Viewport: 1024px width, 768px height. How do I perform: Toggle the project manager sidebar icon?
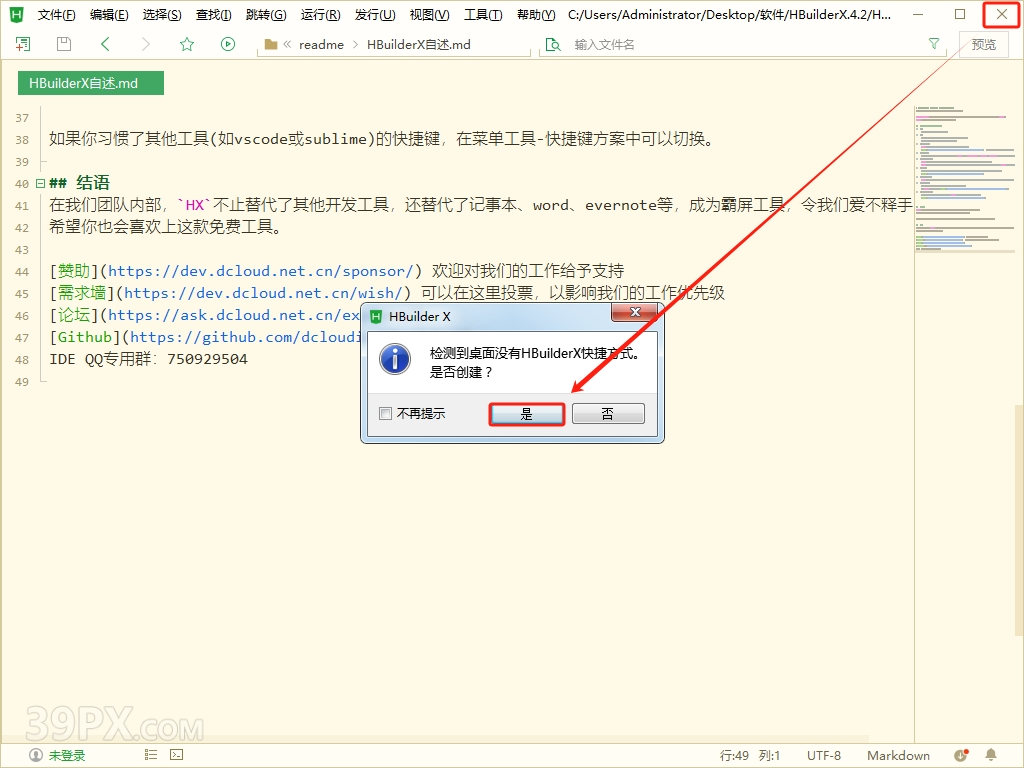tap(23, 44)
